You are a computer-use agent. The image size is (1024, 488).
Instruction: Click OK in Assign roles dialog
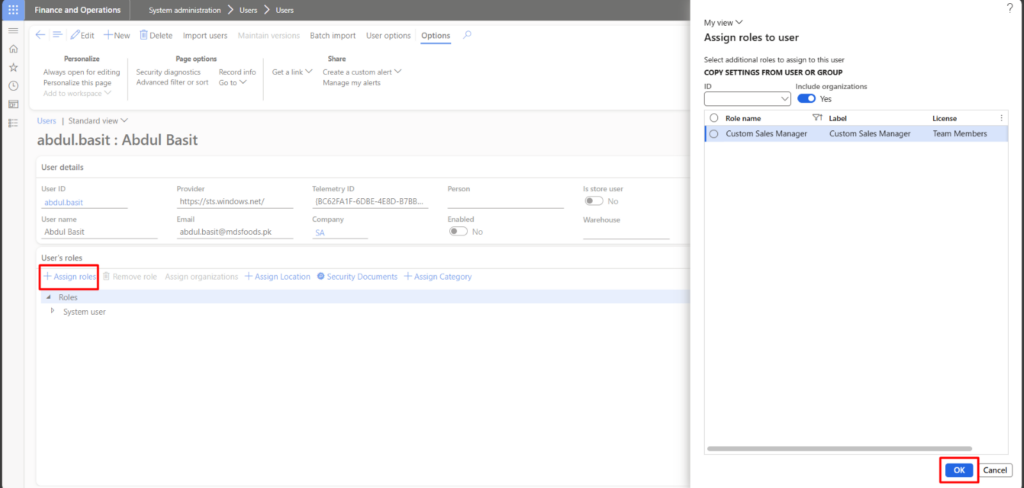point(959,470)
